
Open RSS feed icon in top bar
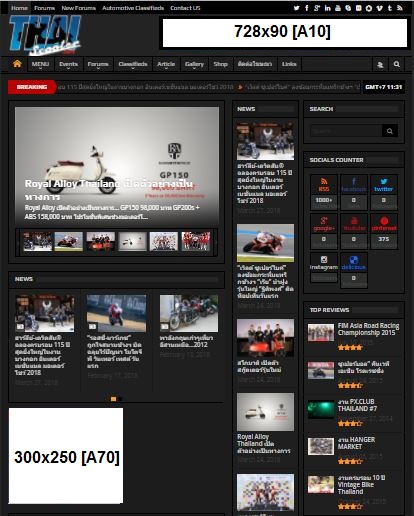tap(400, 8)
